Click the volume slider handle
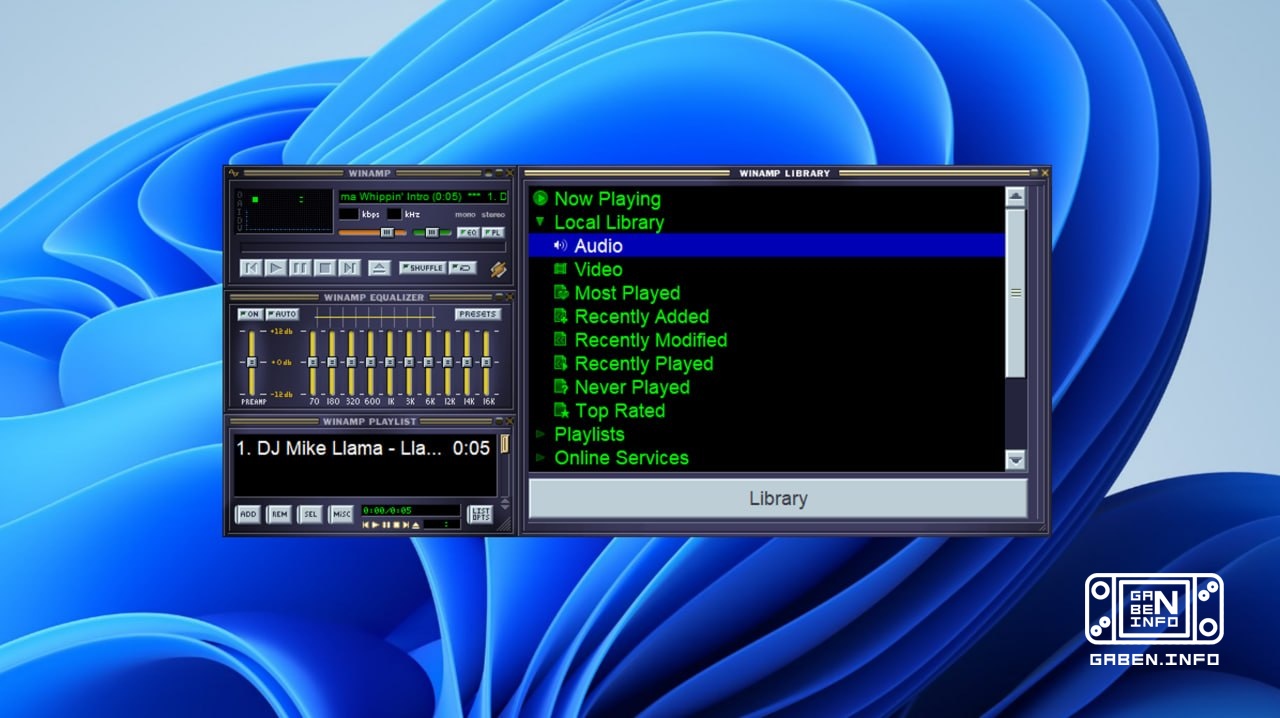This screenshot has height=718, width=1280. pos(387,232)
